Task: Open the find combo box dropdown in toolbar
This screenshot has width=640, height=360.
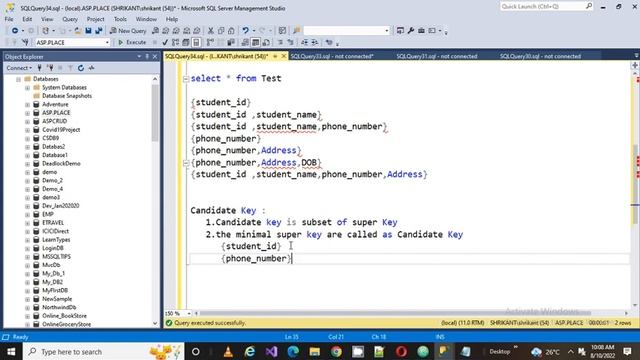Action: point(387,31)
